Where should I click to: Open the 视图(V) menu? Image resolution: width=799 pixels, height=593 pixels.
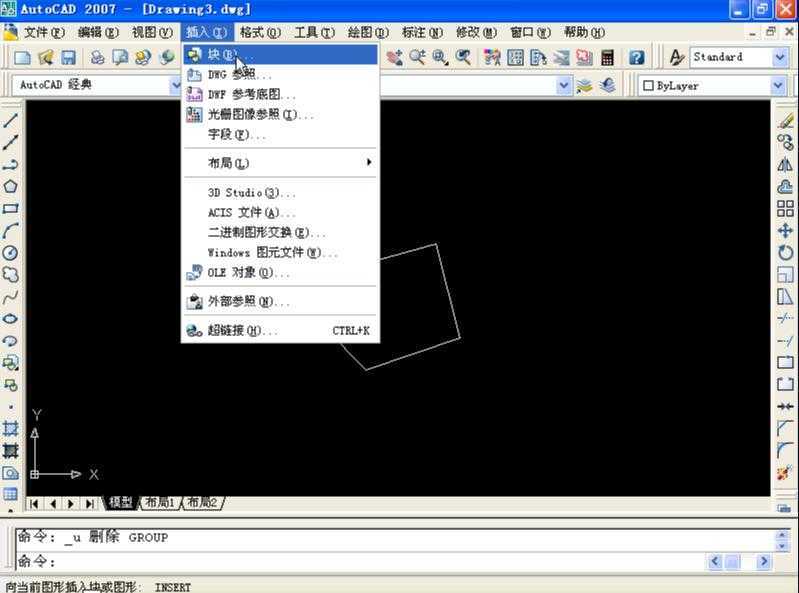pyautogui.click(x=152, y=33)
